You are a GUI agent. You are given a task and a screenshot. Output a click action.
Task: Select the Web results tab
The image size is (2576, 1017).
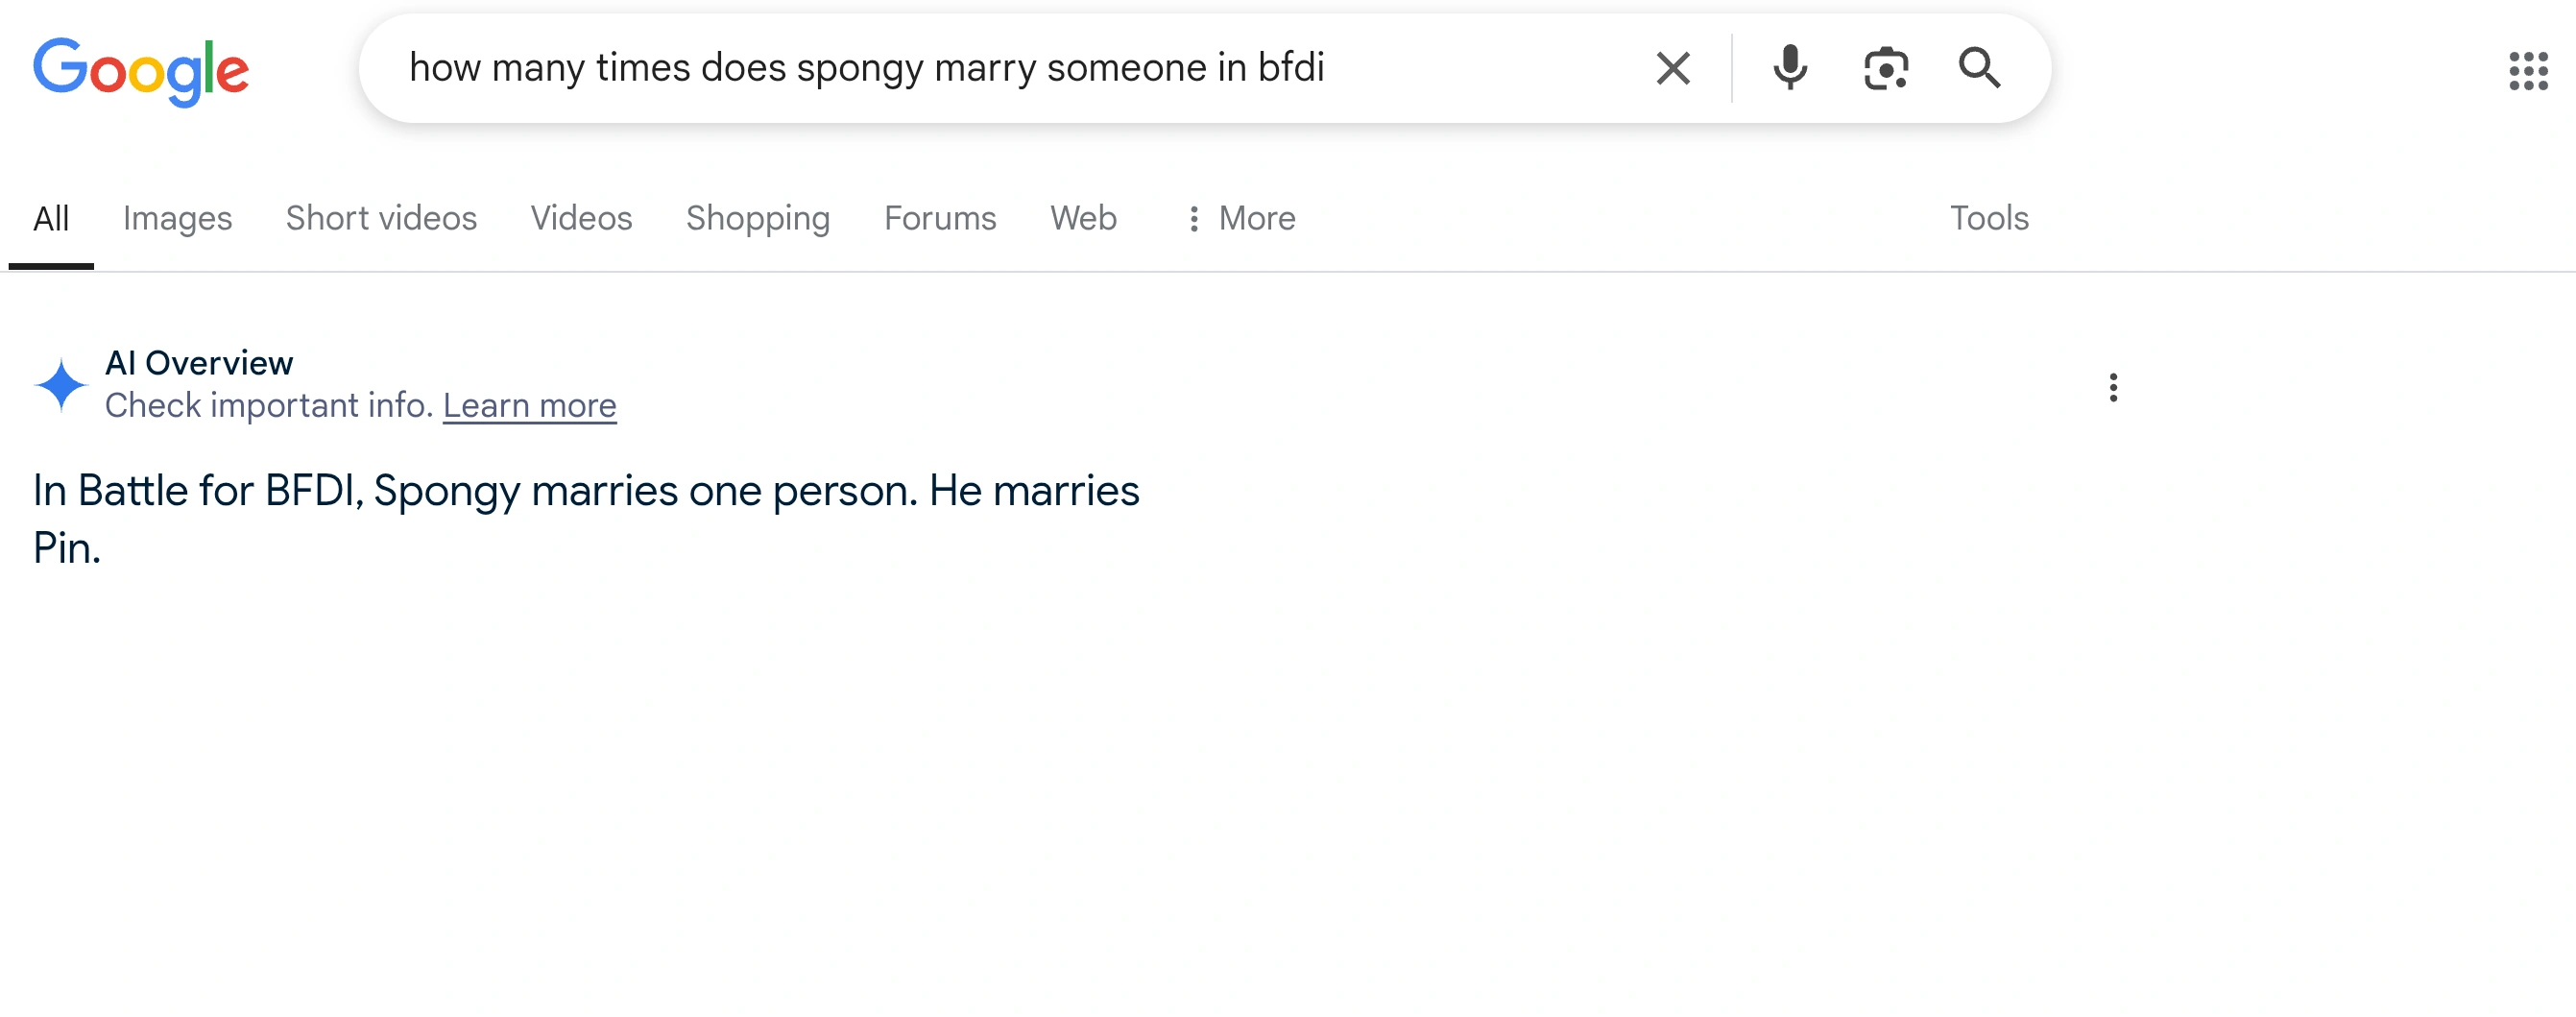coord(1083,218)
